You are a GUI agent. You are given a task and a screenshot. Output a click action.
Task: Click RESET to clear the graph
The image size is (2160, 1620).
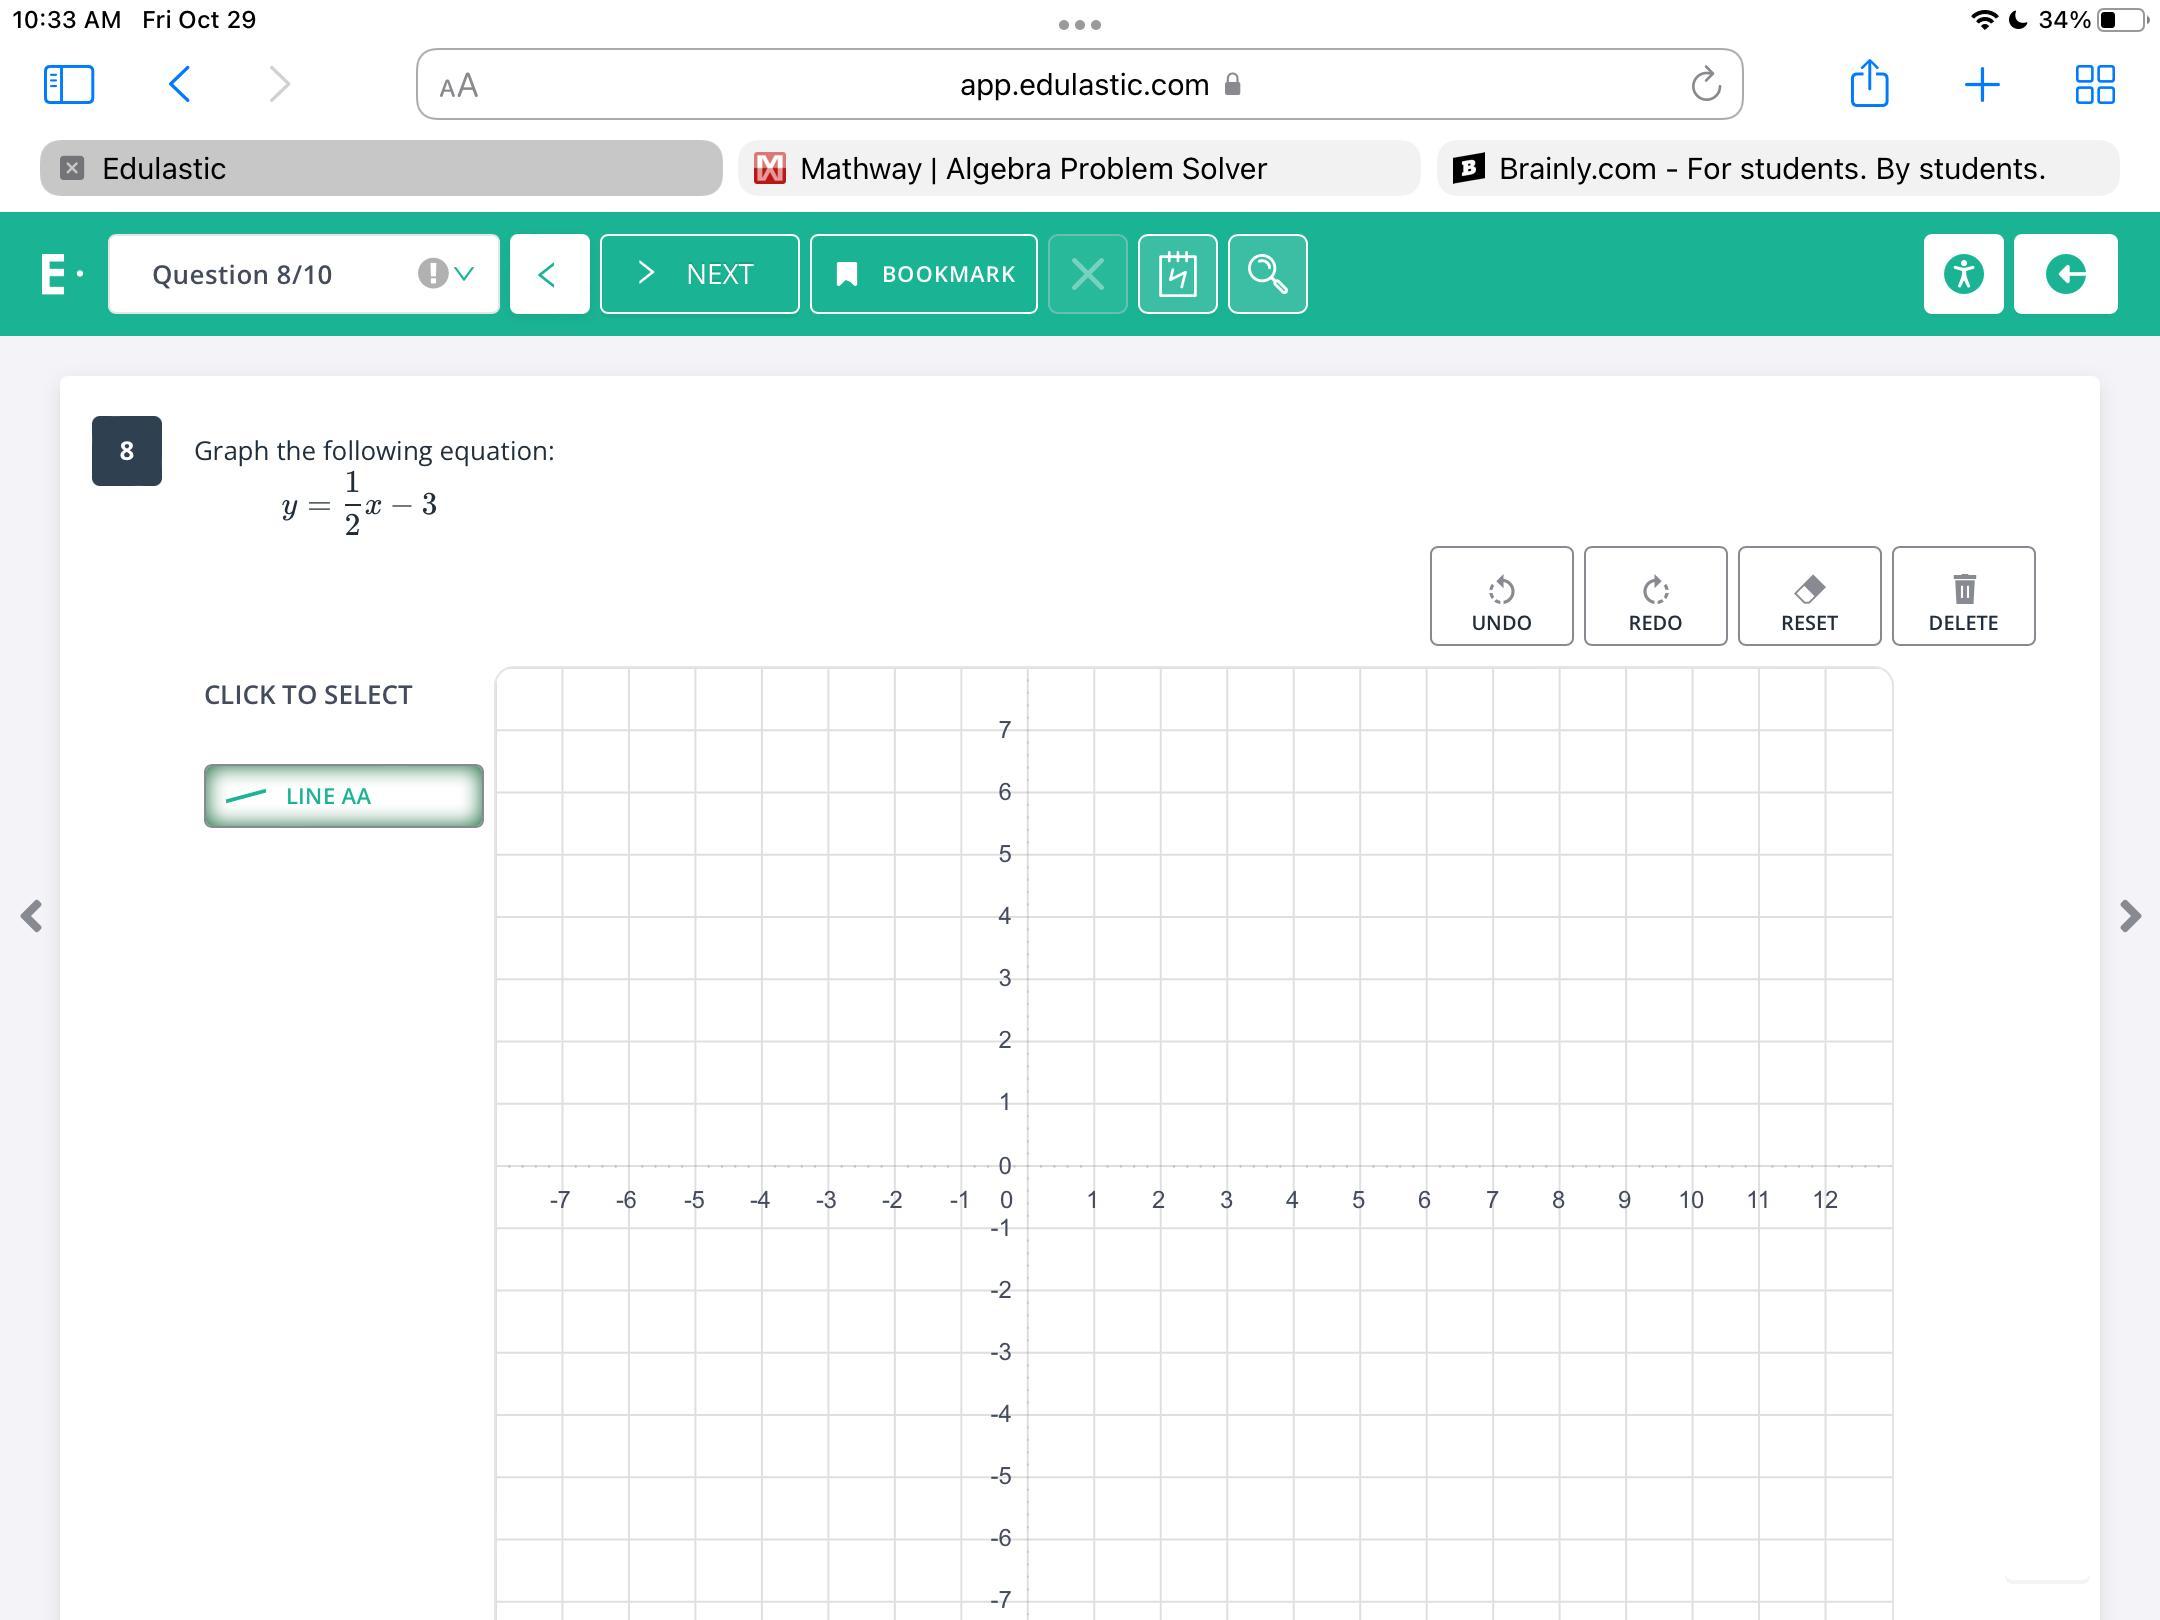pos(1808,596)
